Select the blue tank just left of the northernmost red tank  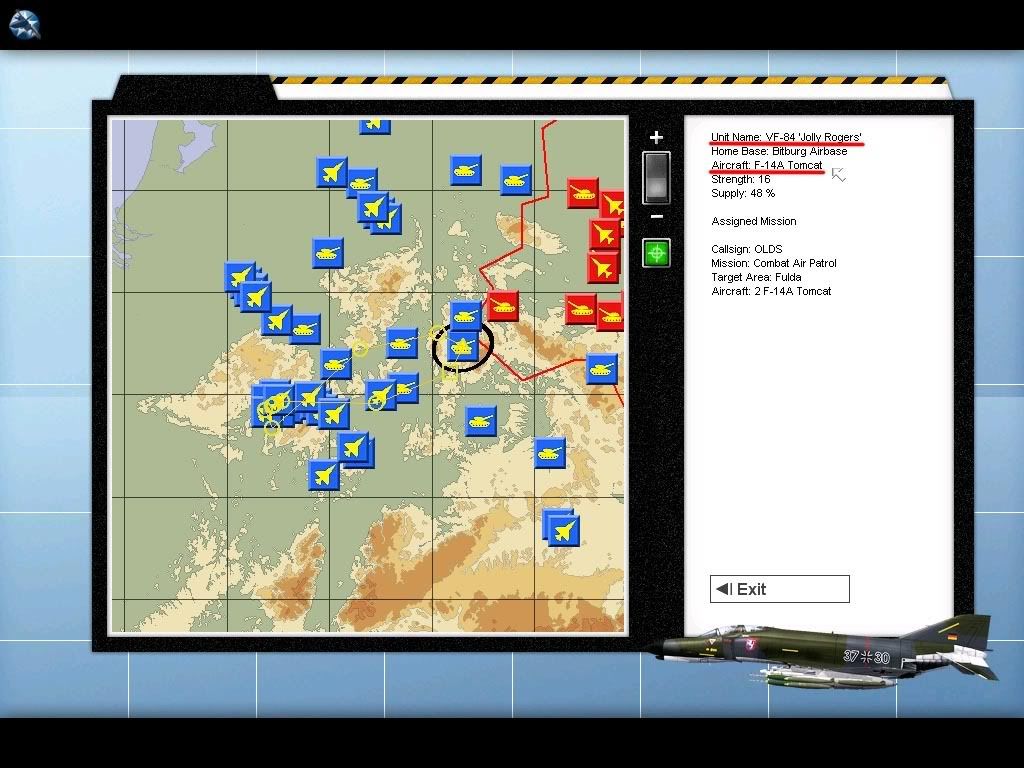point(516,180)
